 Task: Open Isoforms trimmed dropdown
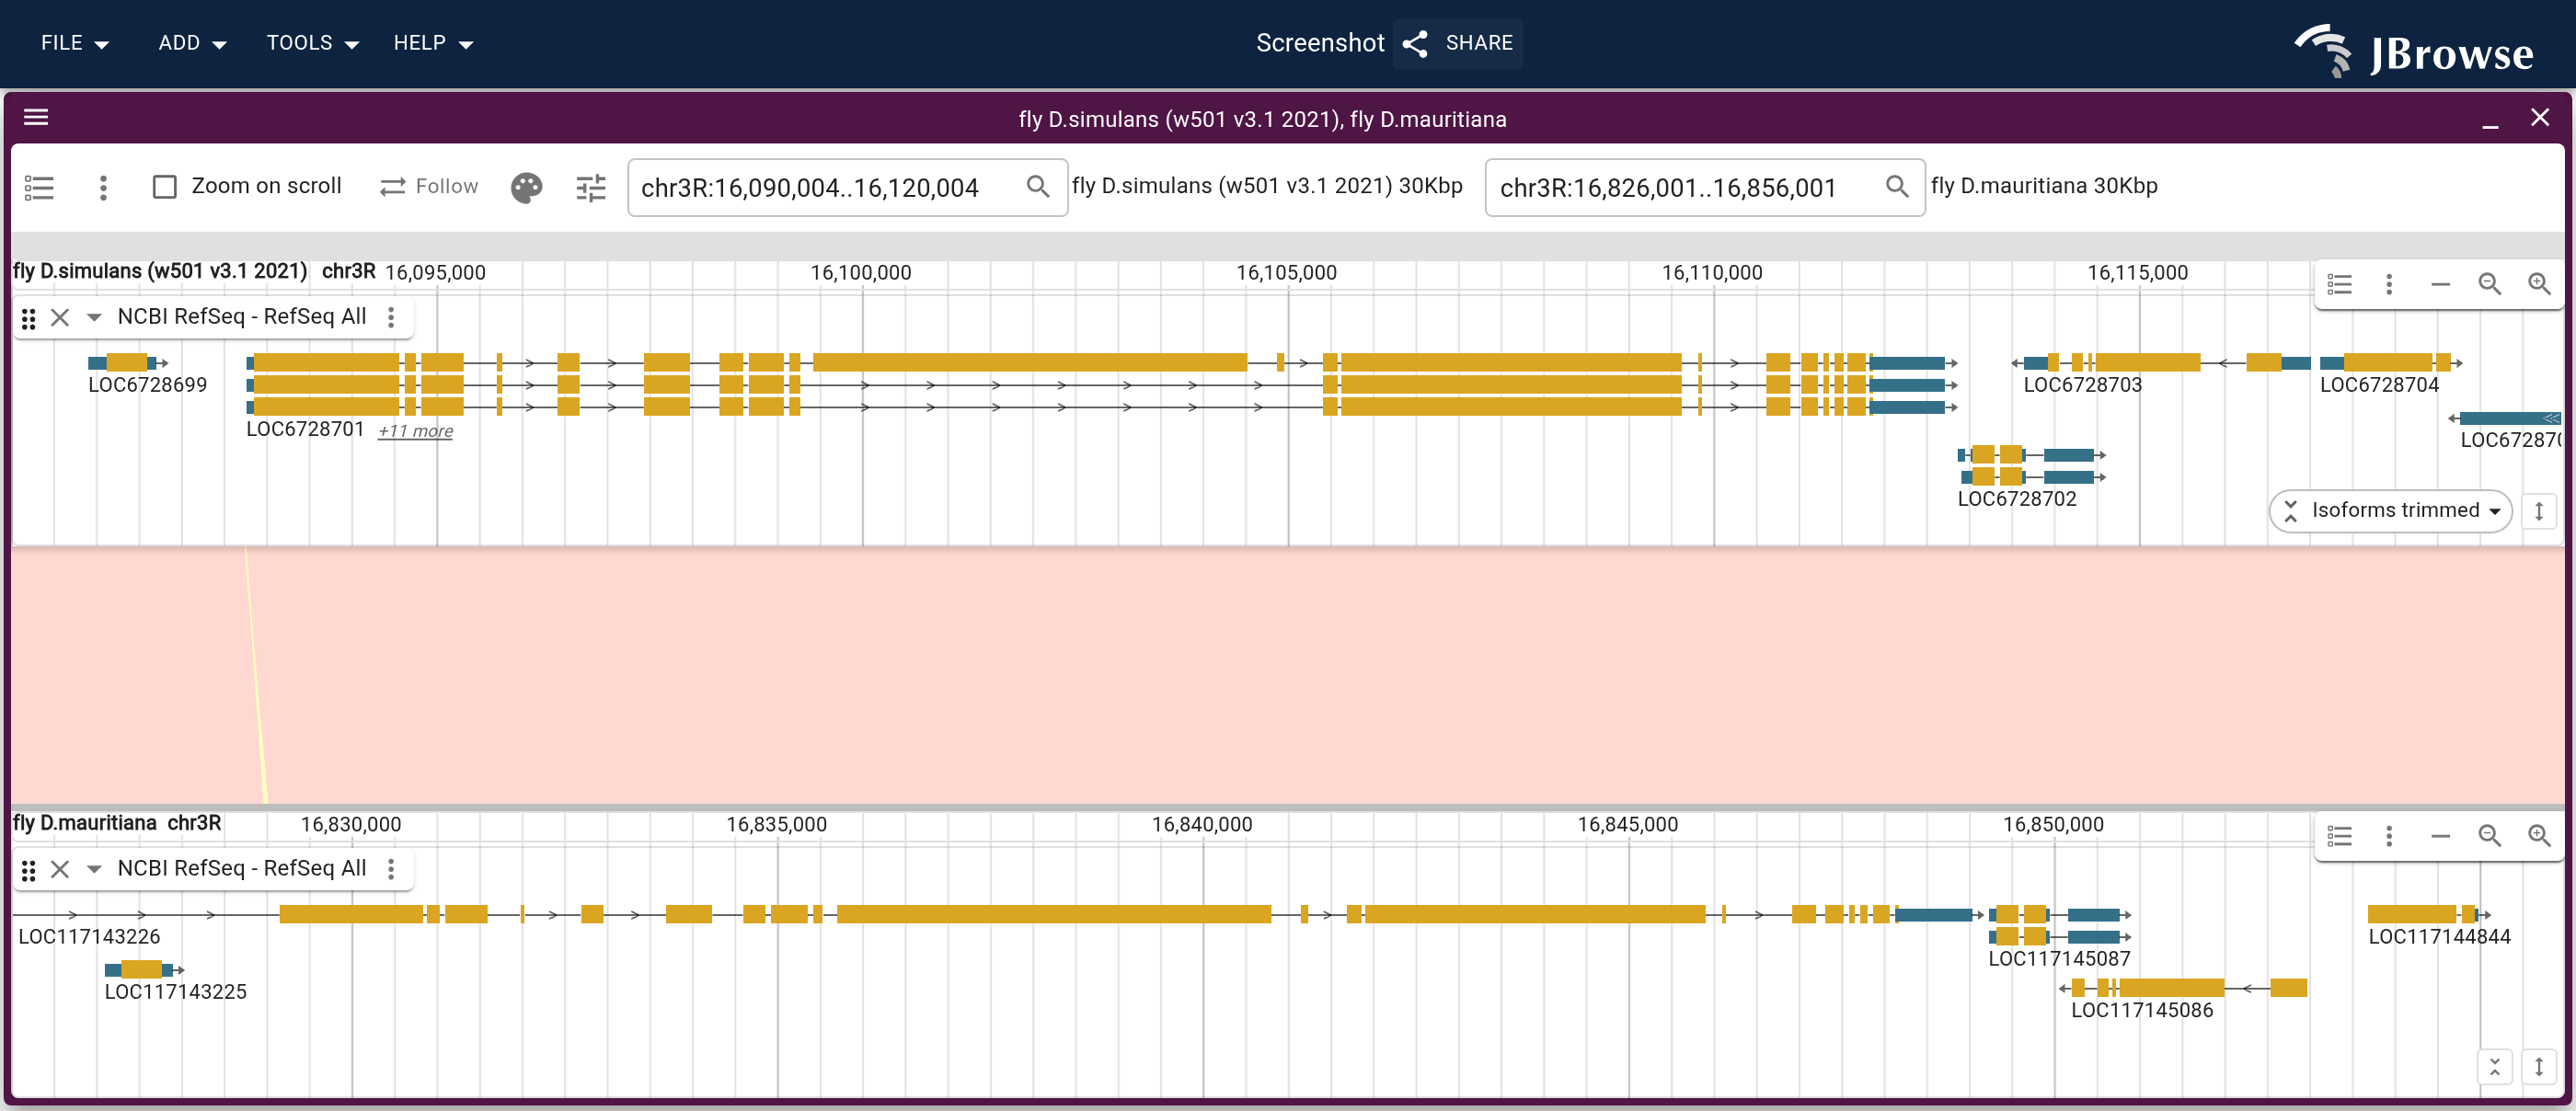coord(2391,511)
